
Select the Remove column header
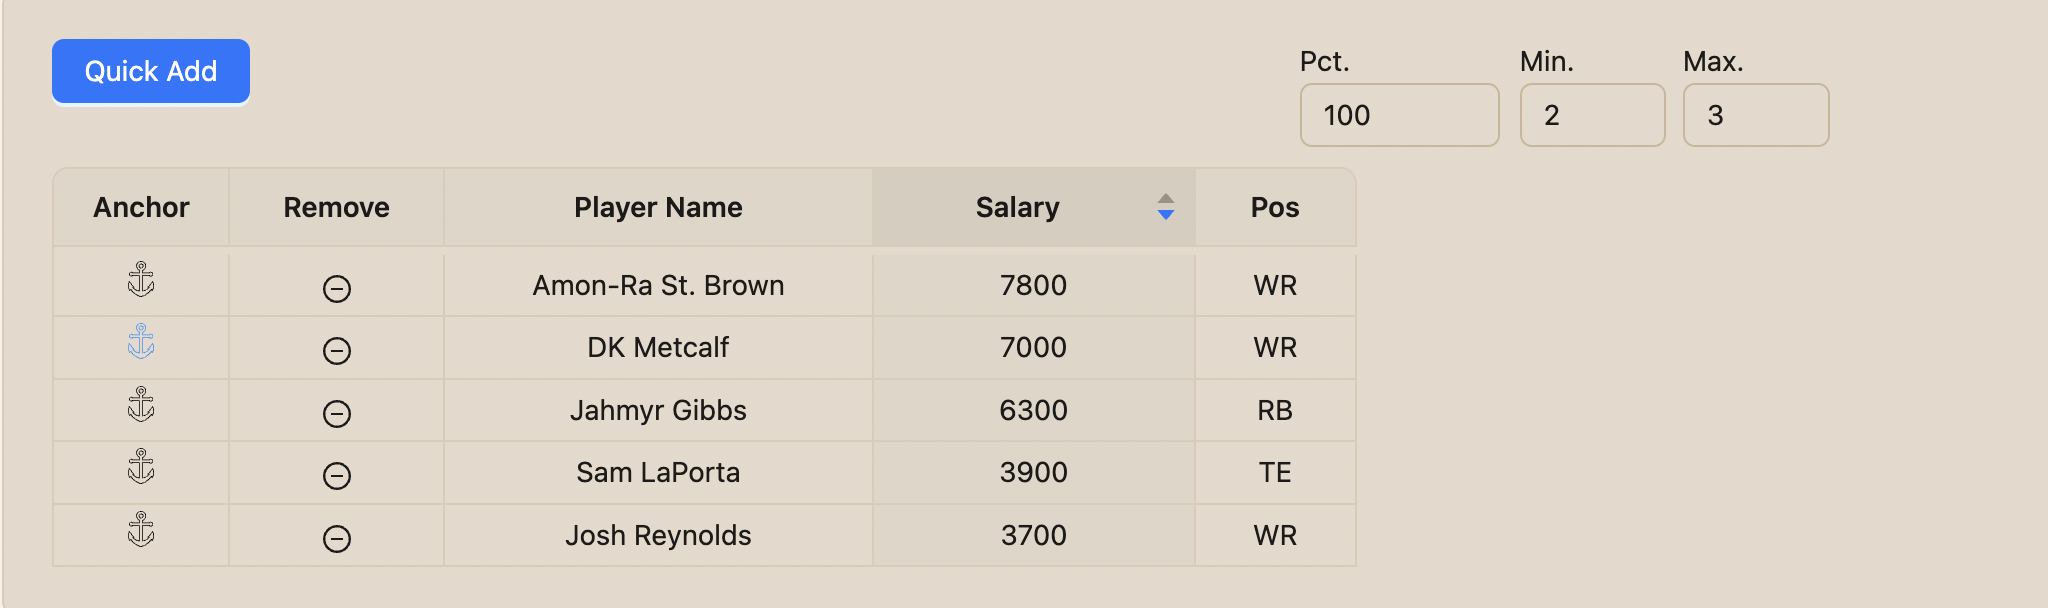coord(337,207)
